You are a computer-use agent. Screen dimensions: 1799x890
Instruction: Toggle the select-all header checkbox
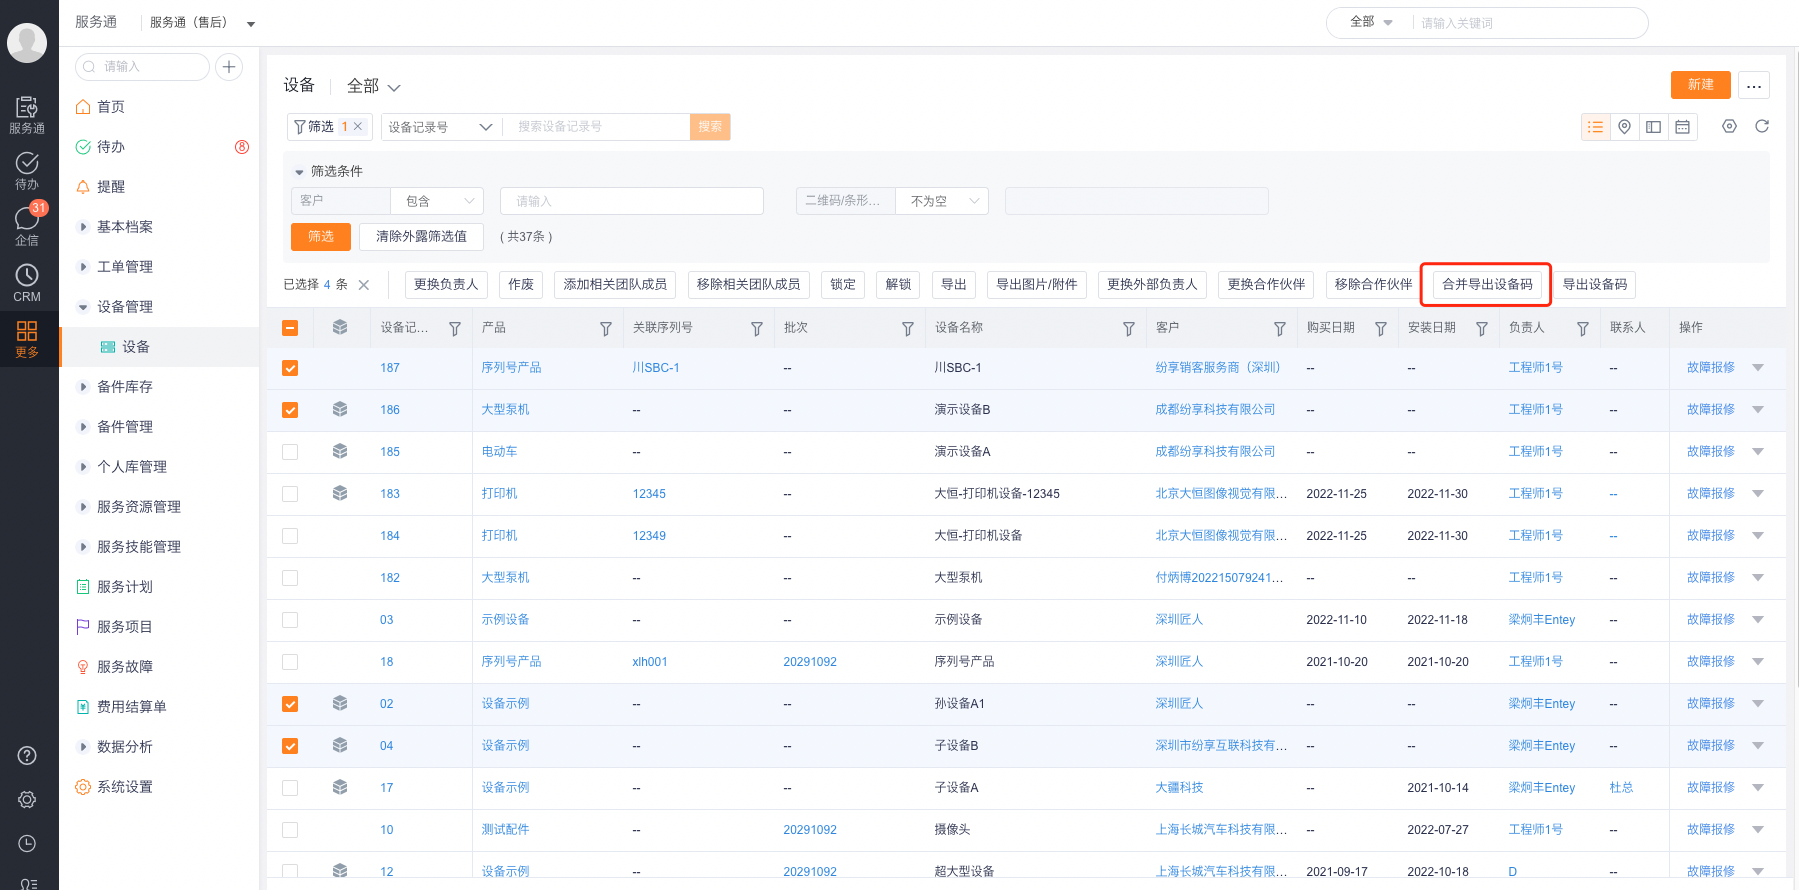pyautogui.click(x=290, y=328)
